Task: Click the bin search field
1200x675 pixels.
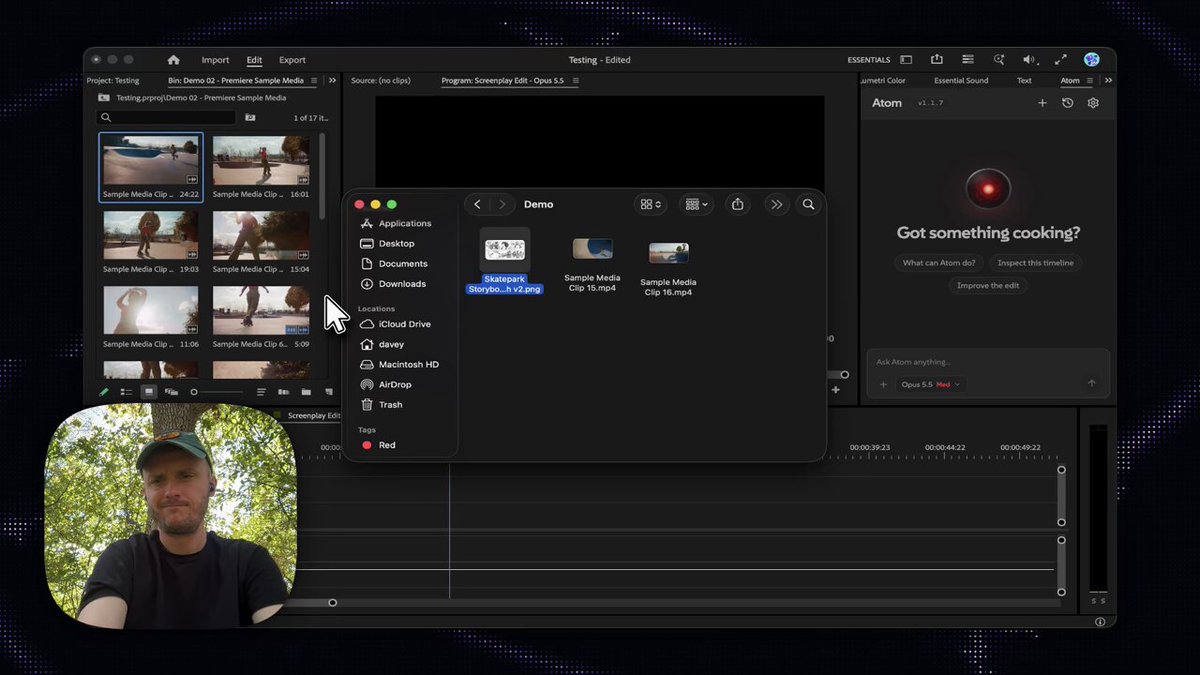Action: click(x=166, y=118)
